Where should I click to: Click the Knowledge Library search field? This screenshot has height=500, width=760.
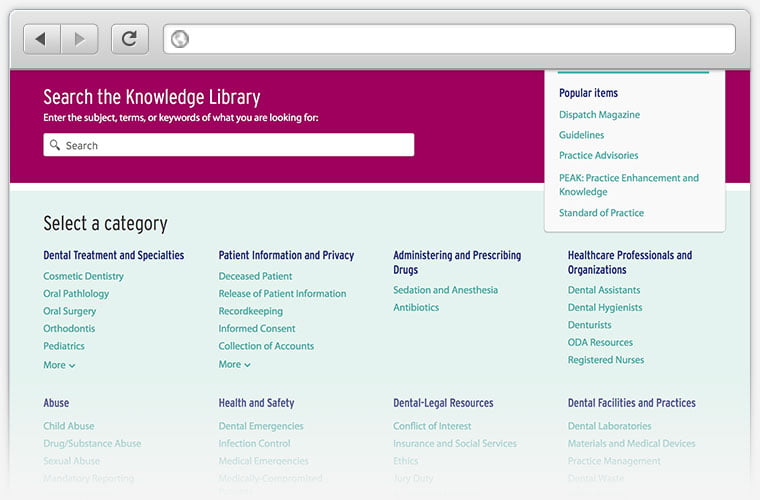coord(229,145)
